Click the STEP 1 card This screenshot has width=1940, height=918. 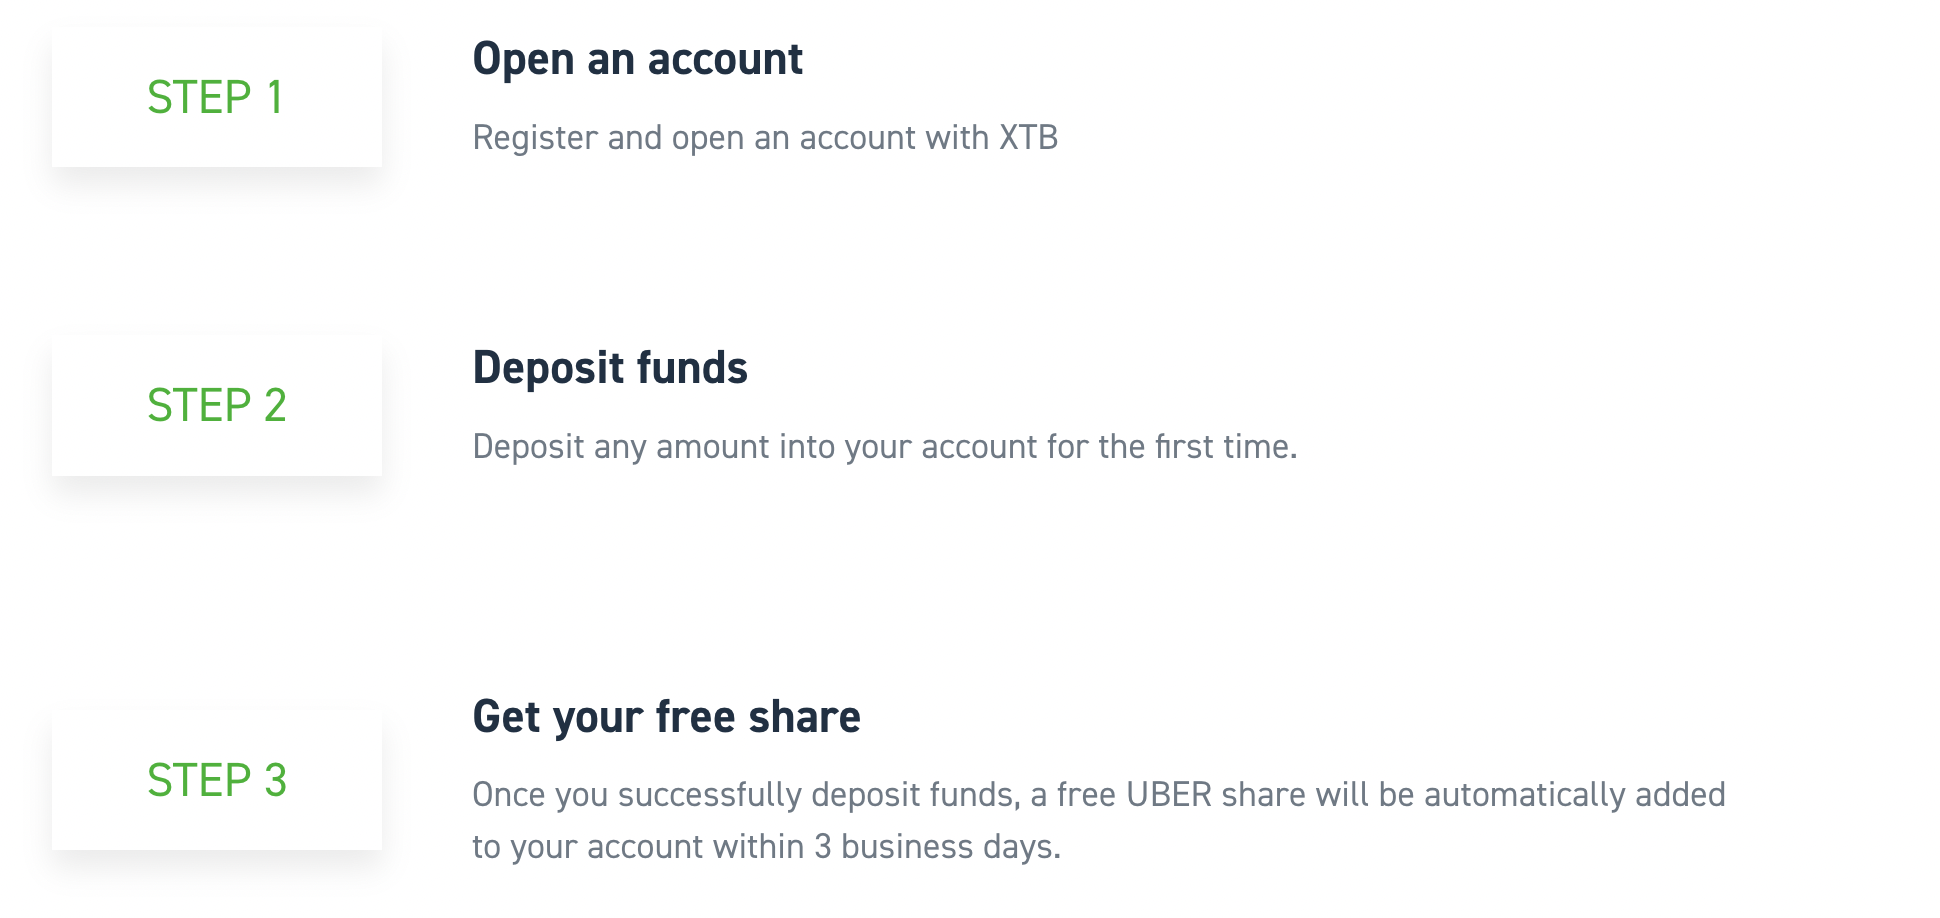tap(216, 97)
